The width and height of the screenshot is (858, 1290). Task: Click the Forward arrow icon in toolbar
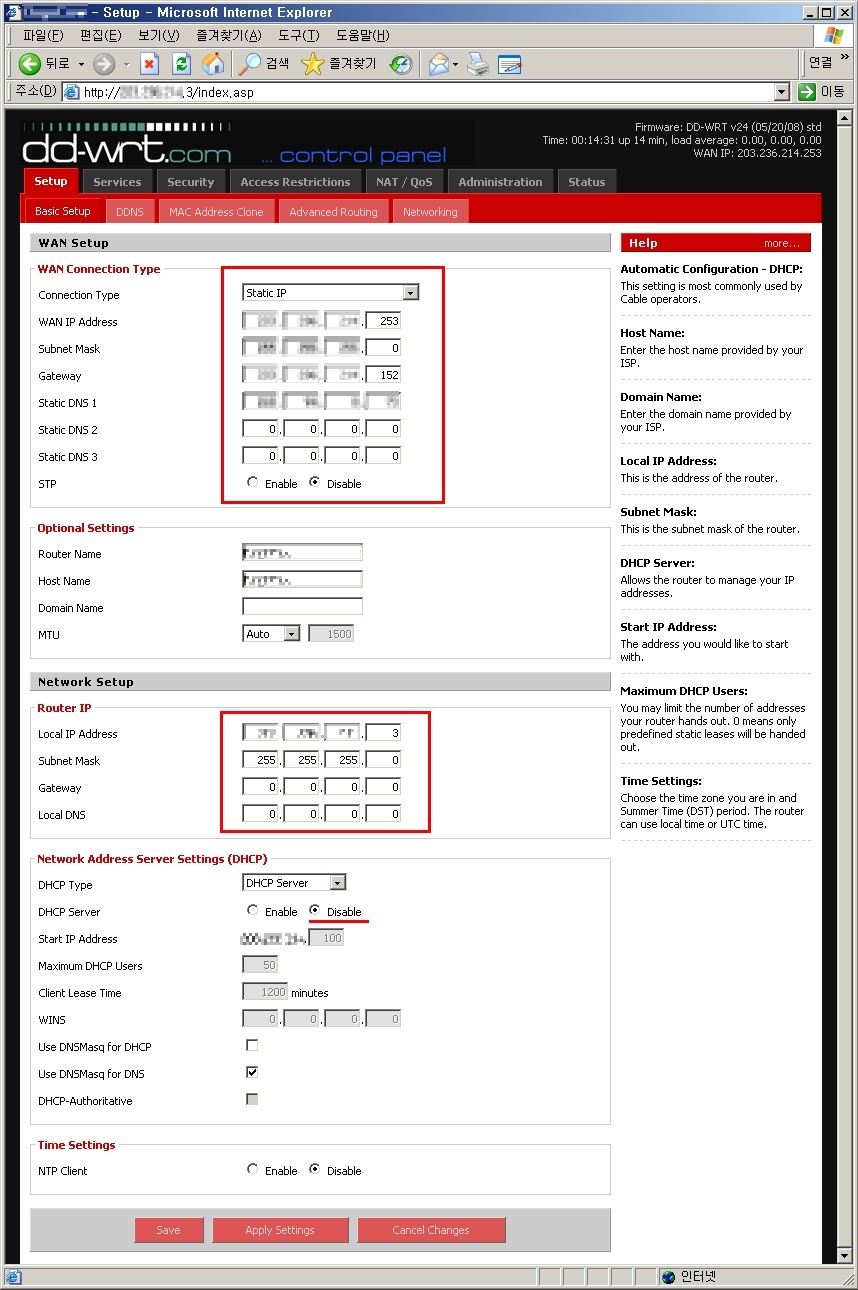click(104, 64)
